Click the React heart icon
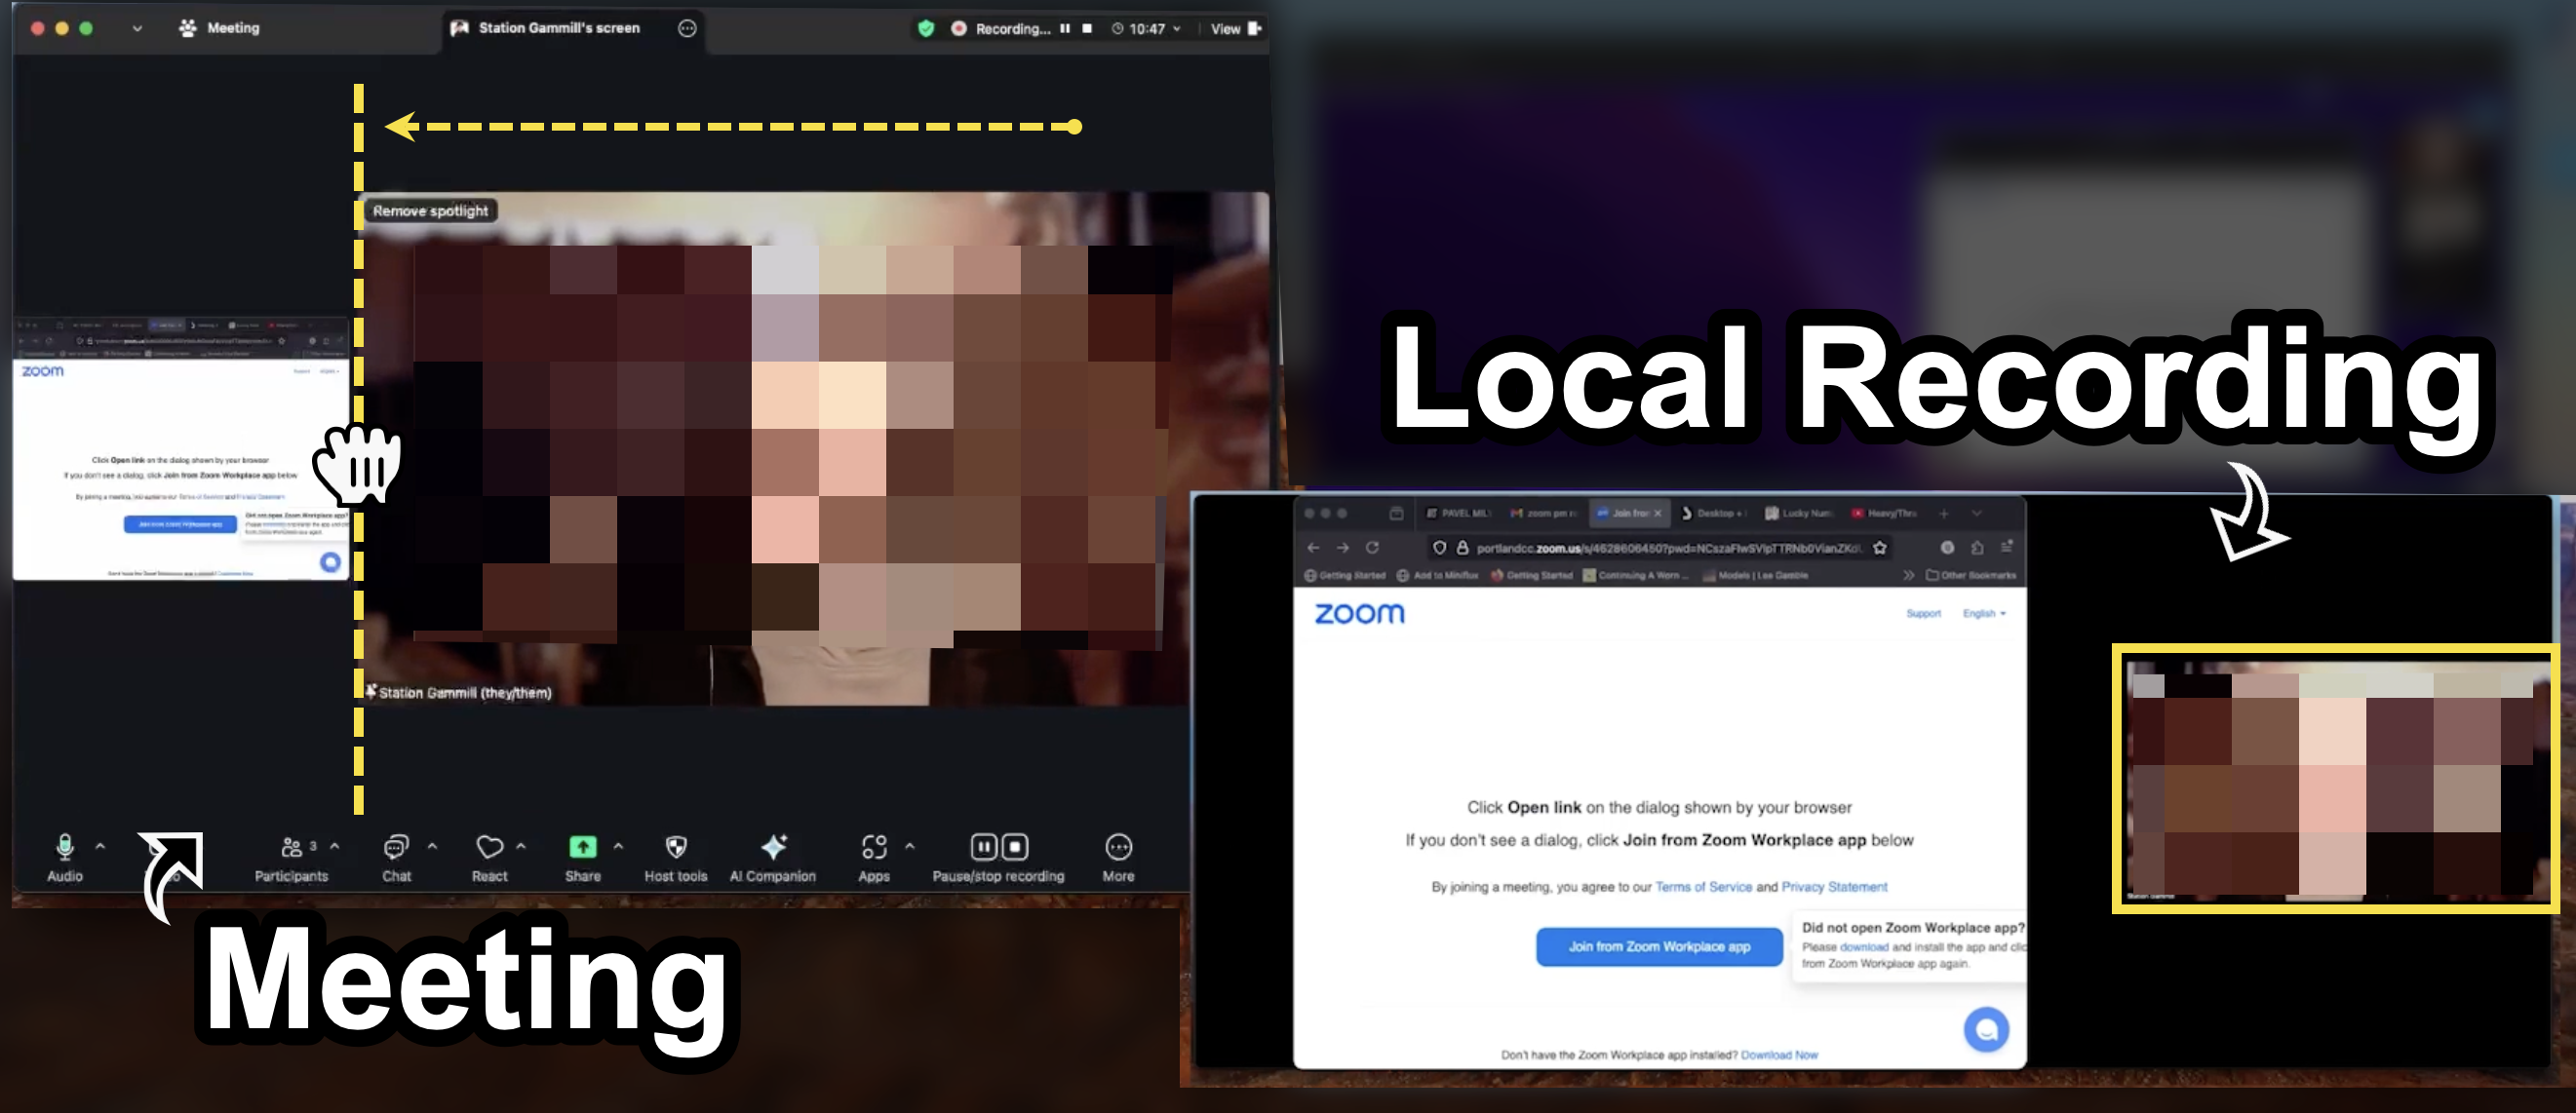Viewport: 2576px width, 1113px height. [x=490, y=848]
